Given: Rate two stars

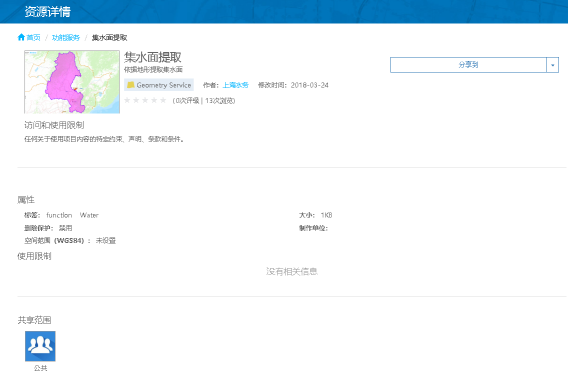Looking at the screenshot, I should (136, 100).
